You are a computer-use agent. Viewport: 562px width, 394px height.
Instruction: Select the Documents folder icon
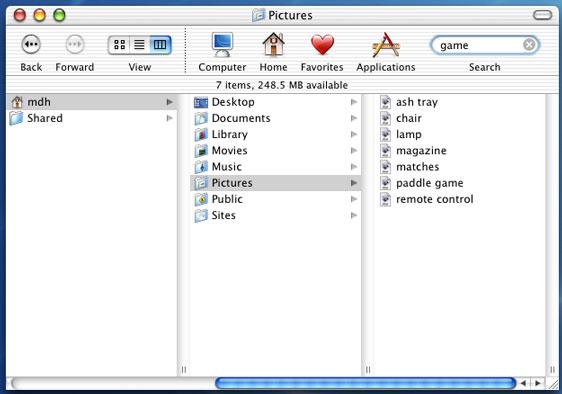tap(201, 118)
